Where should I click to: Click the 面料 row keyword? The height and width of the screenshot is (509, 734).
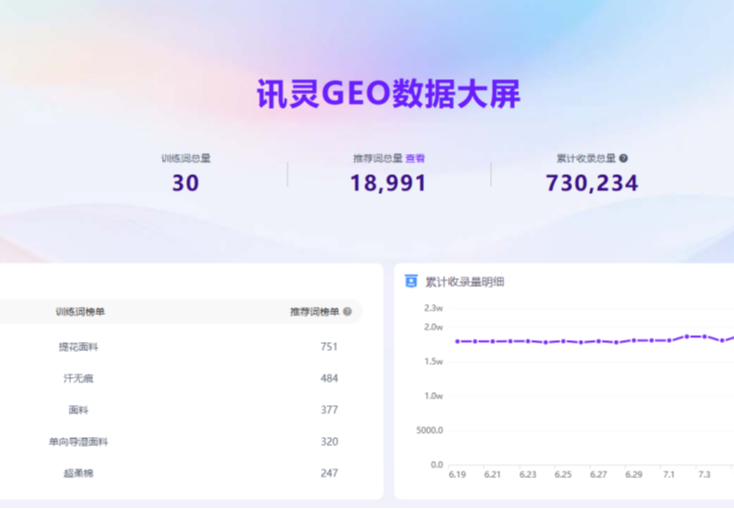(78, 410)
